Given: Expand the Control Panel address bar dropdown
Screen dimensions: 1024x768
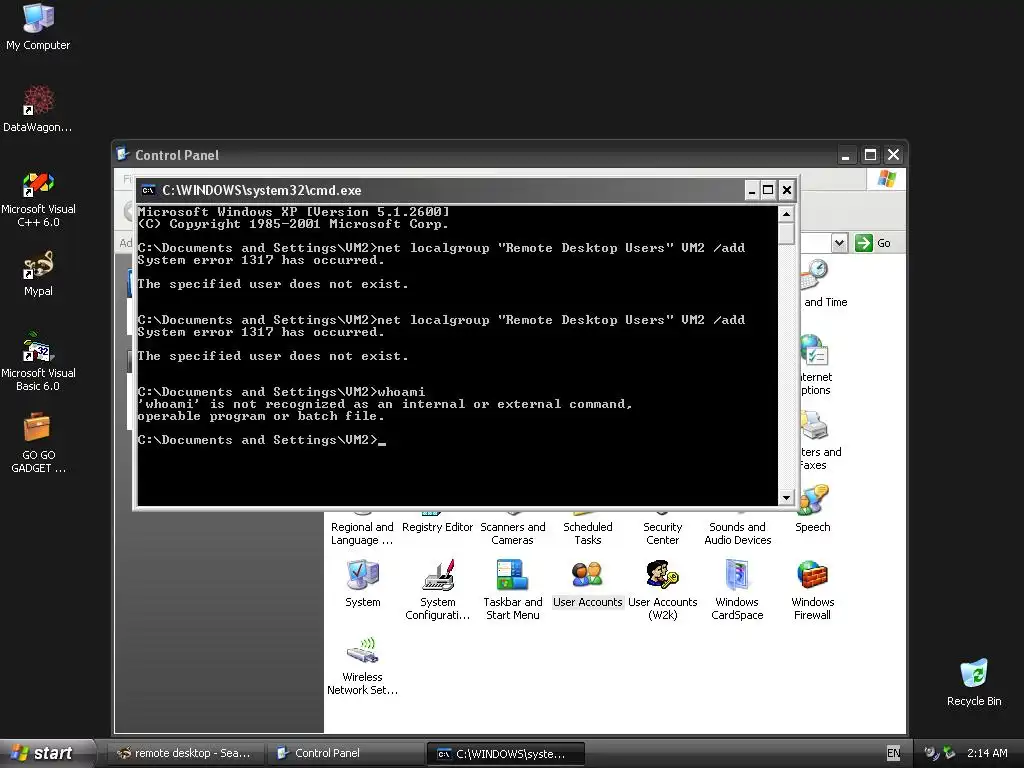Looking at the screenshot, I should 839,243.
